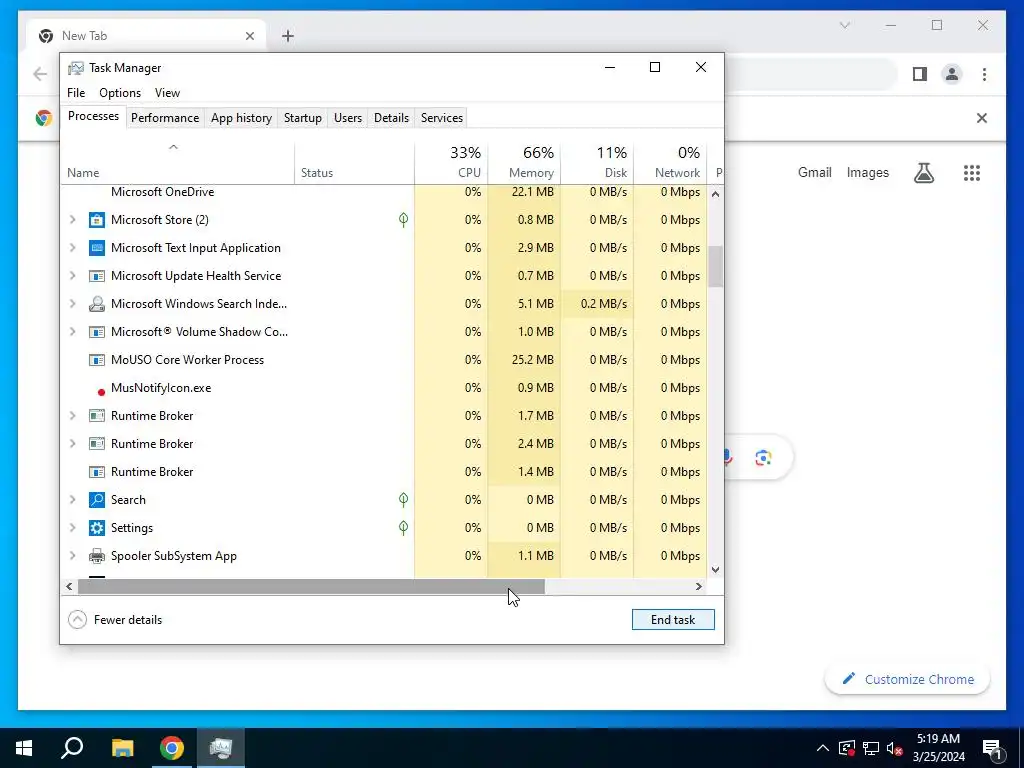Expand the Volume Shadow Copy row
This screenshot has width=1024, height=768.
(x=72, y=332)
